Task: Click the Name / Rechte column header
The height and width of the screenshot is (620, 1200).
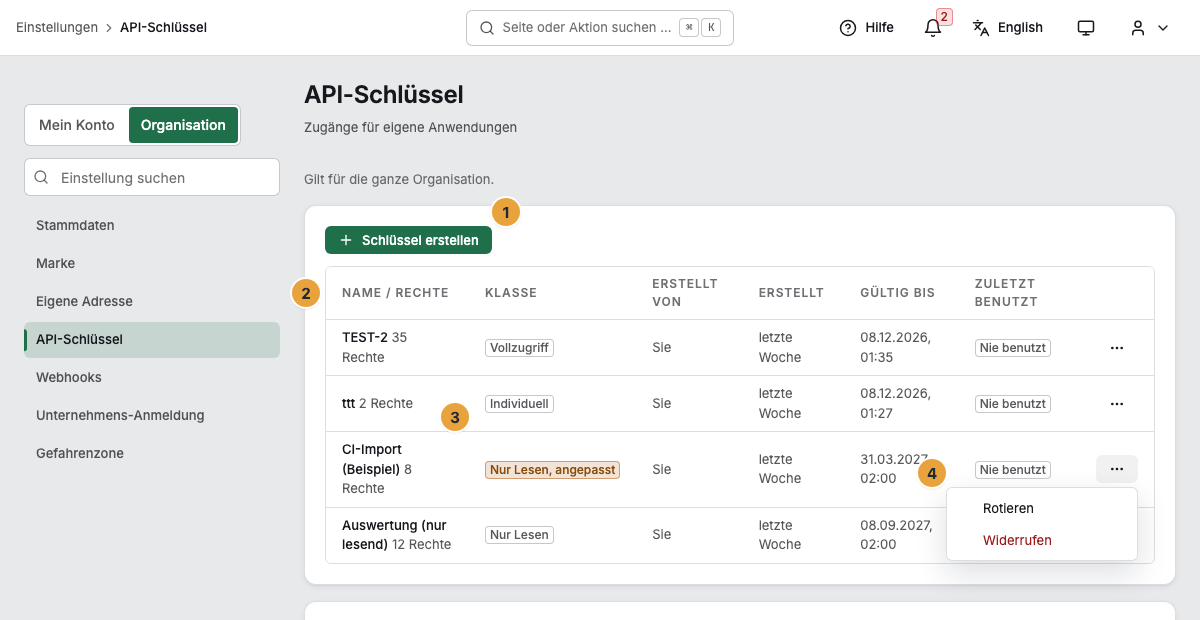Action: 395,293
